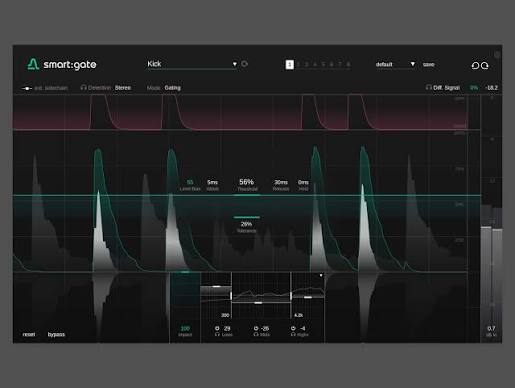Solo-listen the Highs band headphone icon
The height and width of the screenshot is (388, 515).
point(293,334)
